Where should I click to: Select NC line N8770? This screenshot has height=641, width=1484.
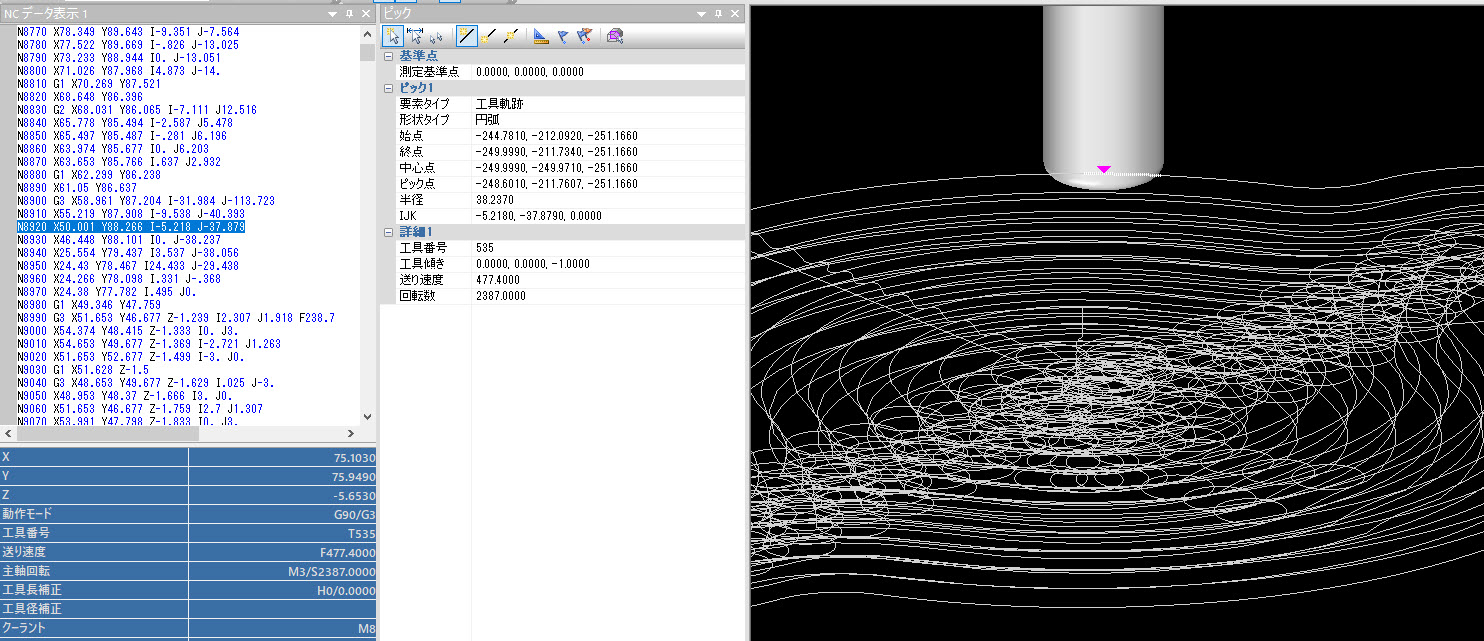point(128,32)
